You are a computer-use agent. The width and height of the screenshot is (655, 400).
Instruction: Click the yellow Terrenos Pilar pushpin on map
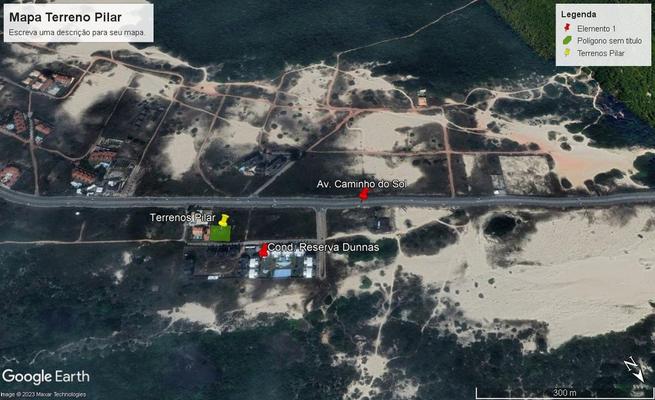pyautogui.click(x=224, y=220)
